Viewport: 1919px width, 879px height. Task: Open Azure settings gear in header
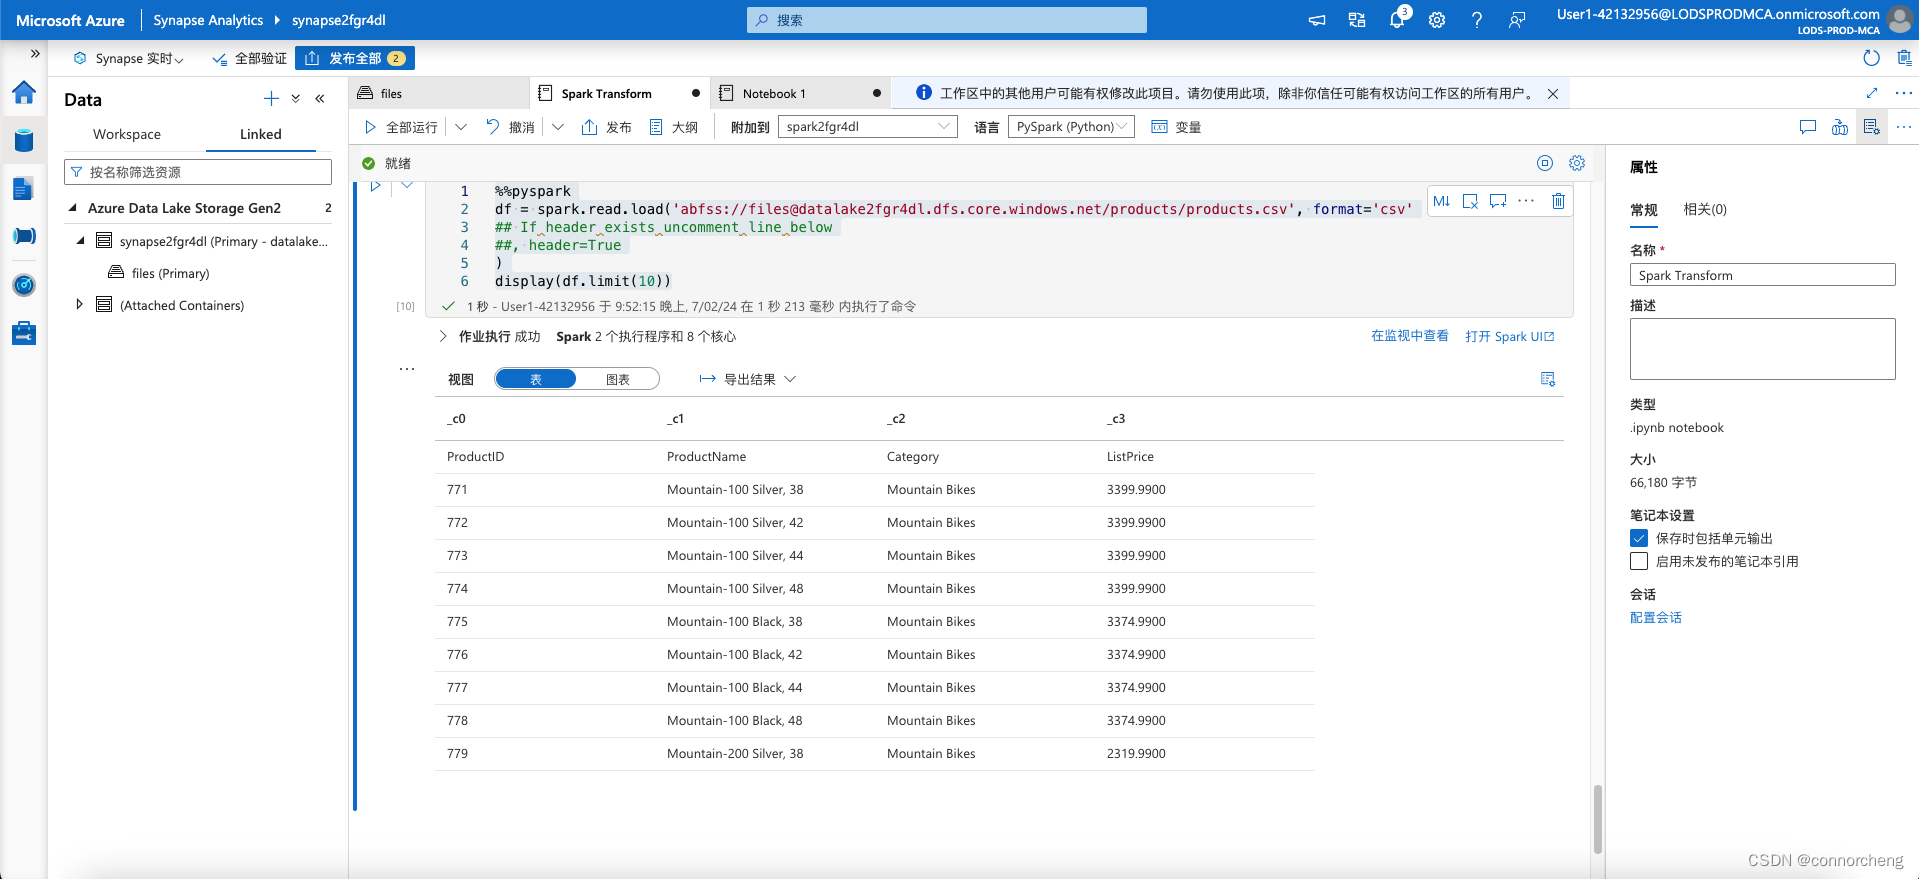click(x=1437, y=20)
